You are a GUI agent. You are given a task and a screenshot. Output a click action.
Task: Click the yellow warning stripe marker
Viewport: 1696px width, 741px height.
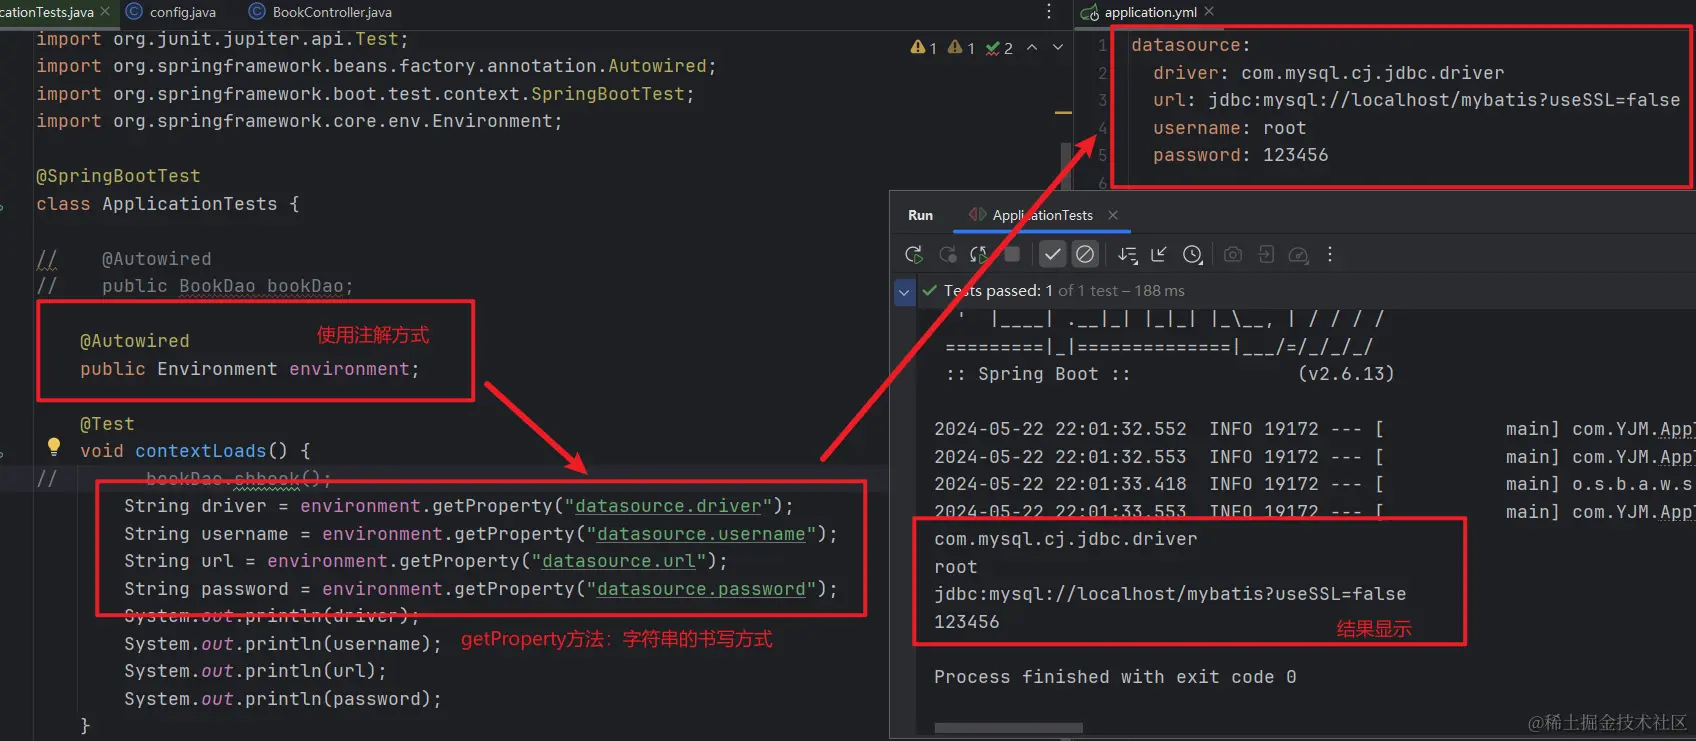coord(1063,113)
